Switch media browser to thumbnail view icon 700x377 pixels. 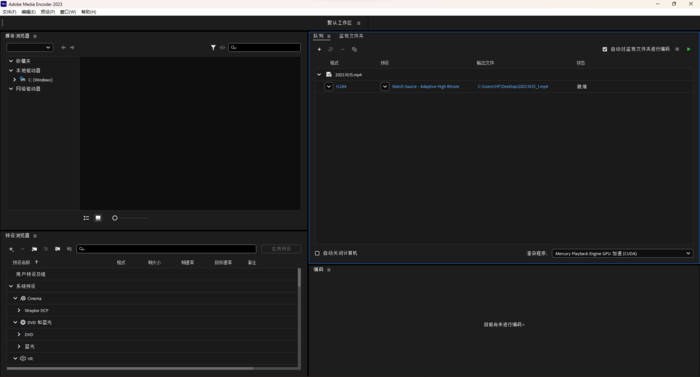point(98,218)
